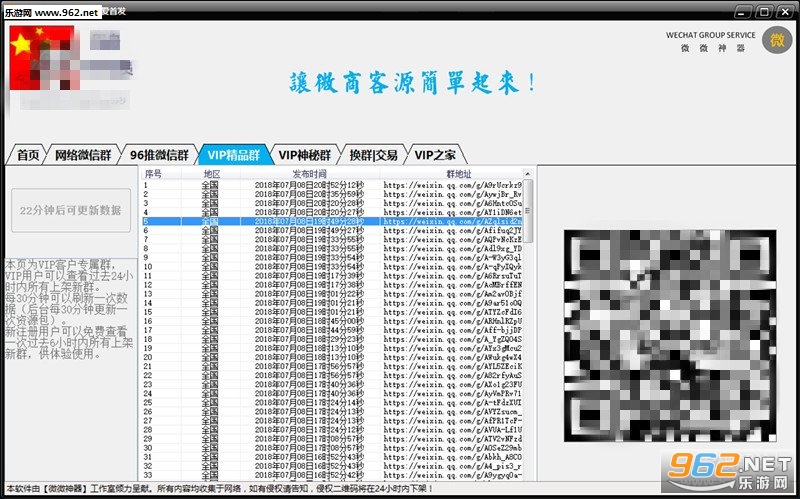800x499 pixels.
Task: Click the 22分钟后可更新数据 button
Action: pyautogui.click(x=71, y=210)
